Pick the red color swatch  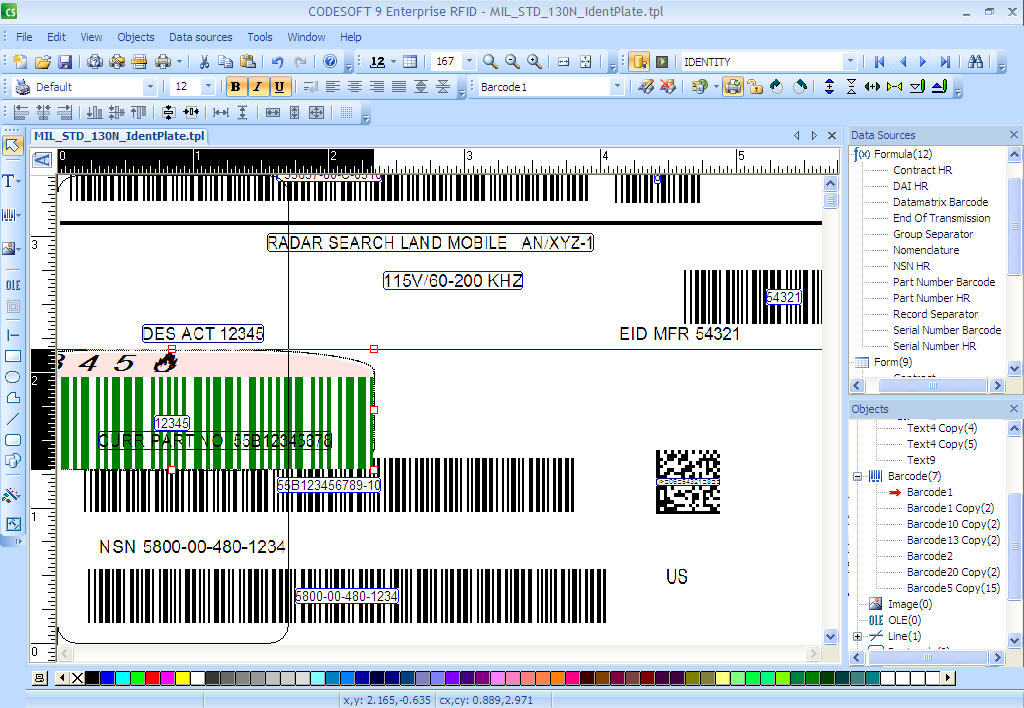click(153, 678)
